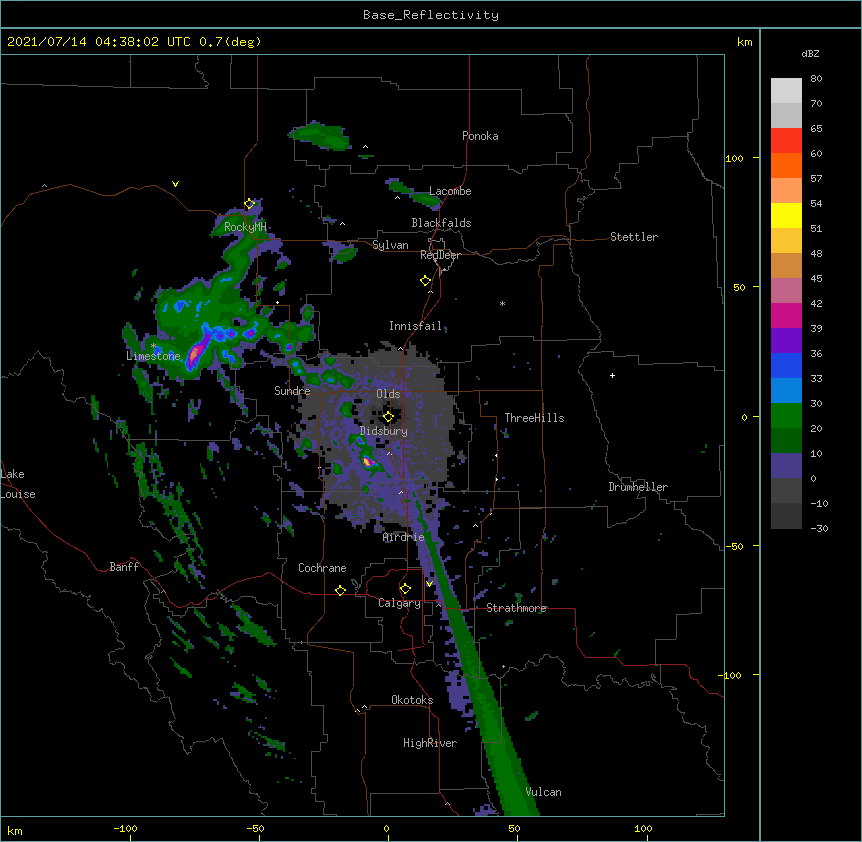This screenshot has height=842, width=862.
Task: Click the RedDeer city label
Action: tap(440, 255)
